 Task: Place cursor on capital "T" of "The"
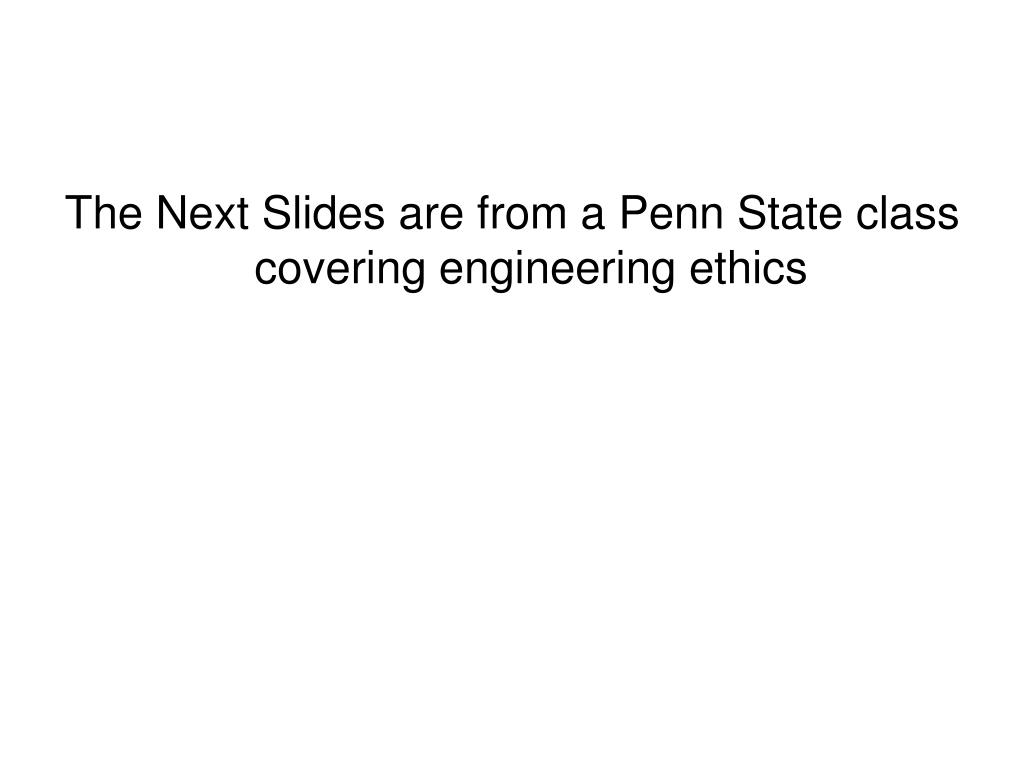point(78,213)
